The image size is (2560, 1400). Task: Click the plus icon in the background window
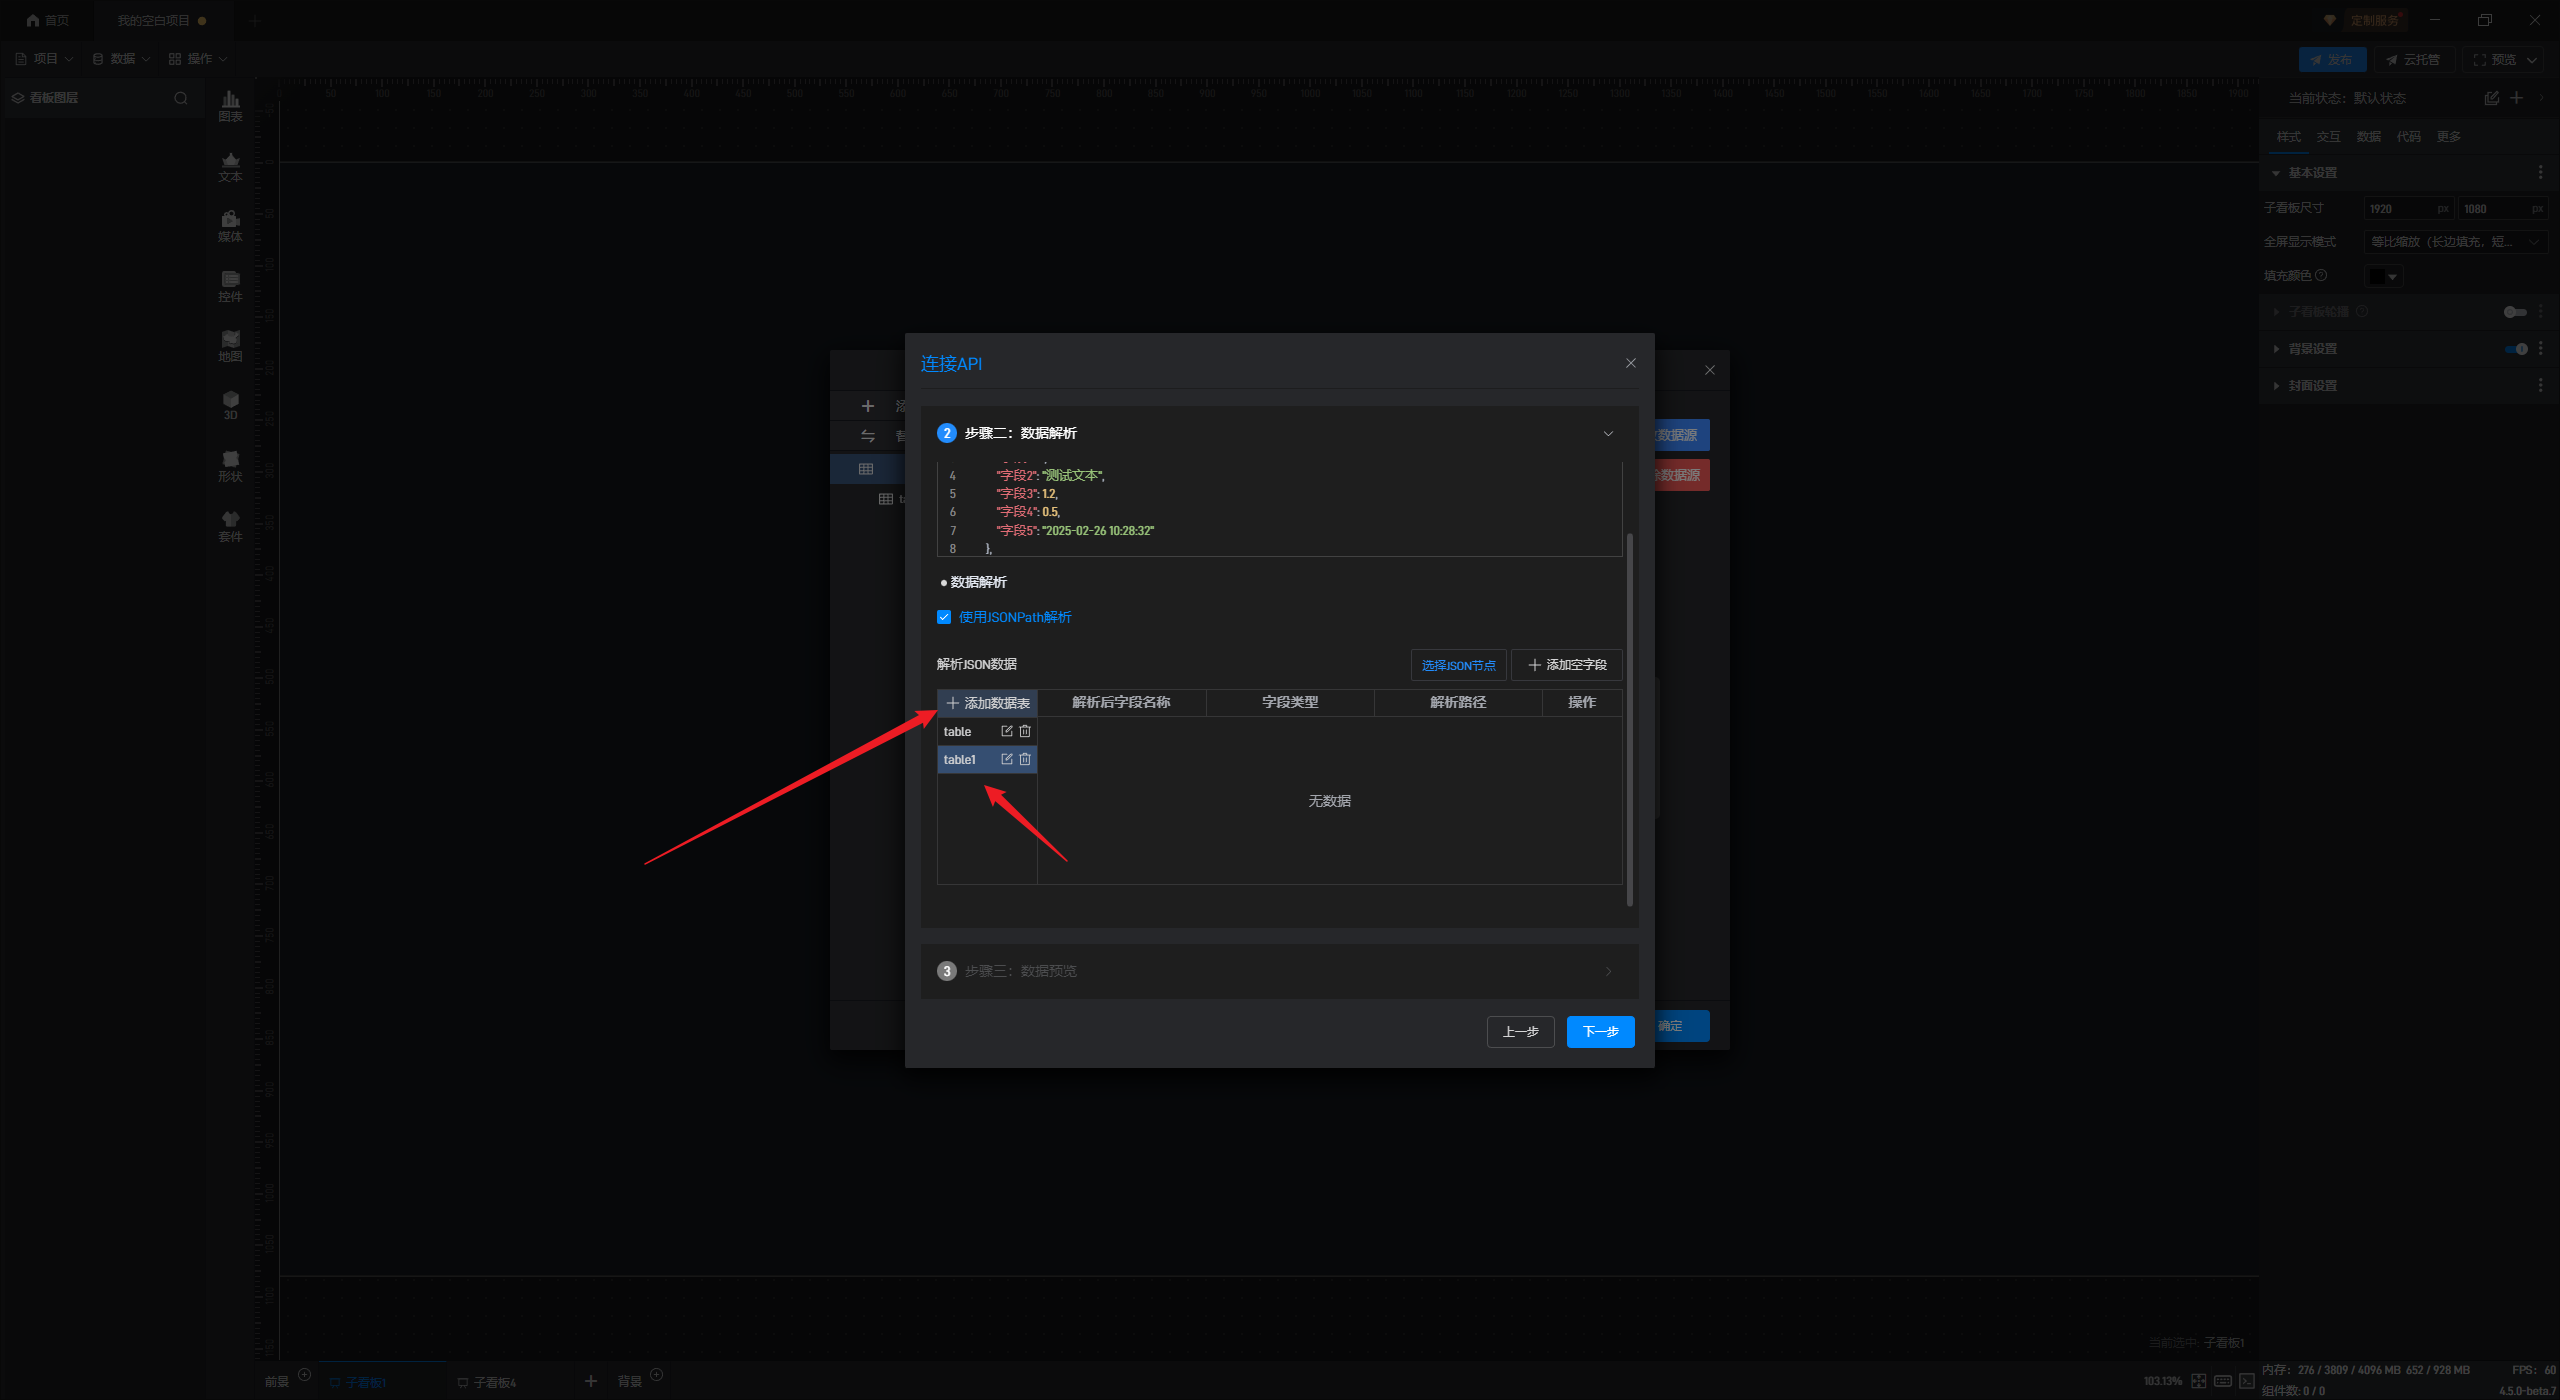[x=868, y=406]
